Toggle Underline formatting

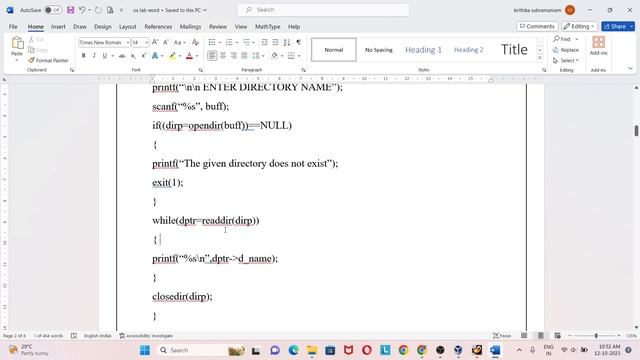(x=104, y=56)
